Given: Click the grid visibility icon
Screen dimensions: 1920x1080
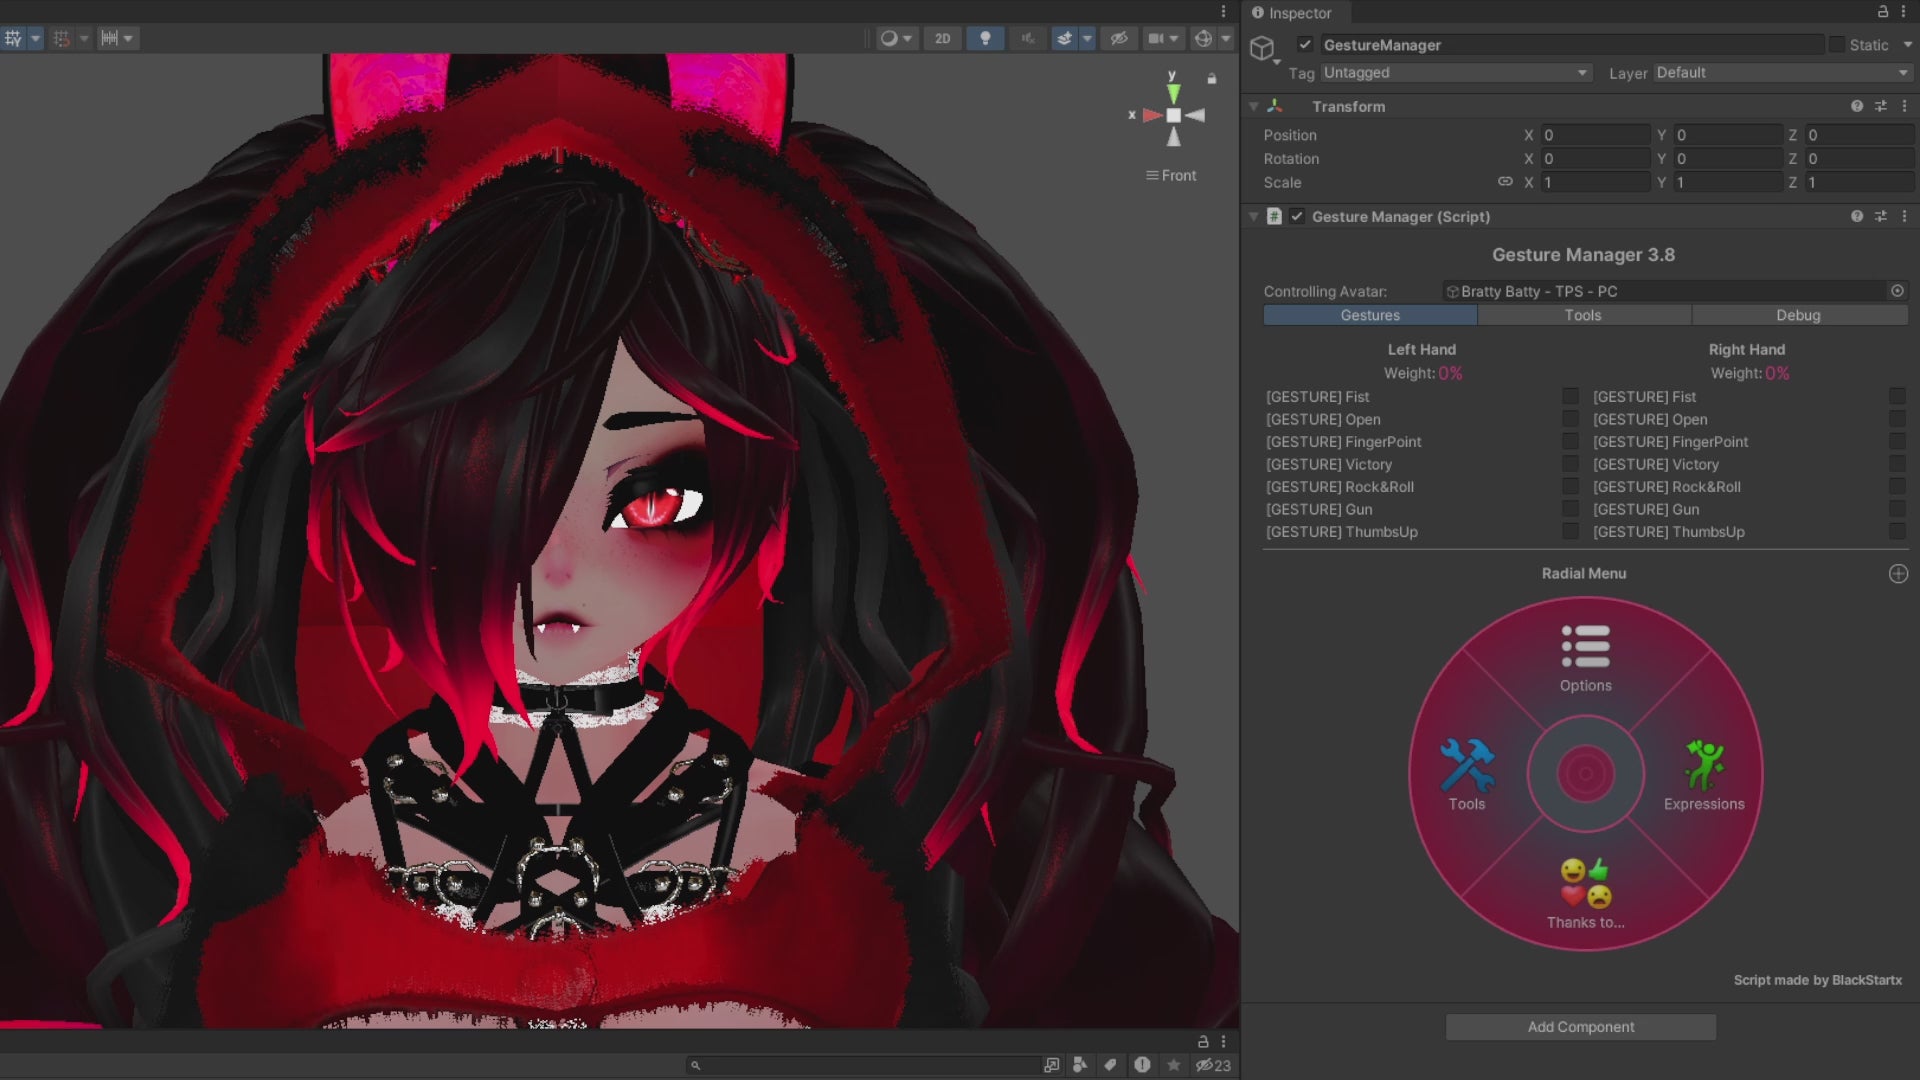Looking at the screenshot, I should (x=13, y=38).
